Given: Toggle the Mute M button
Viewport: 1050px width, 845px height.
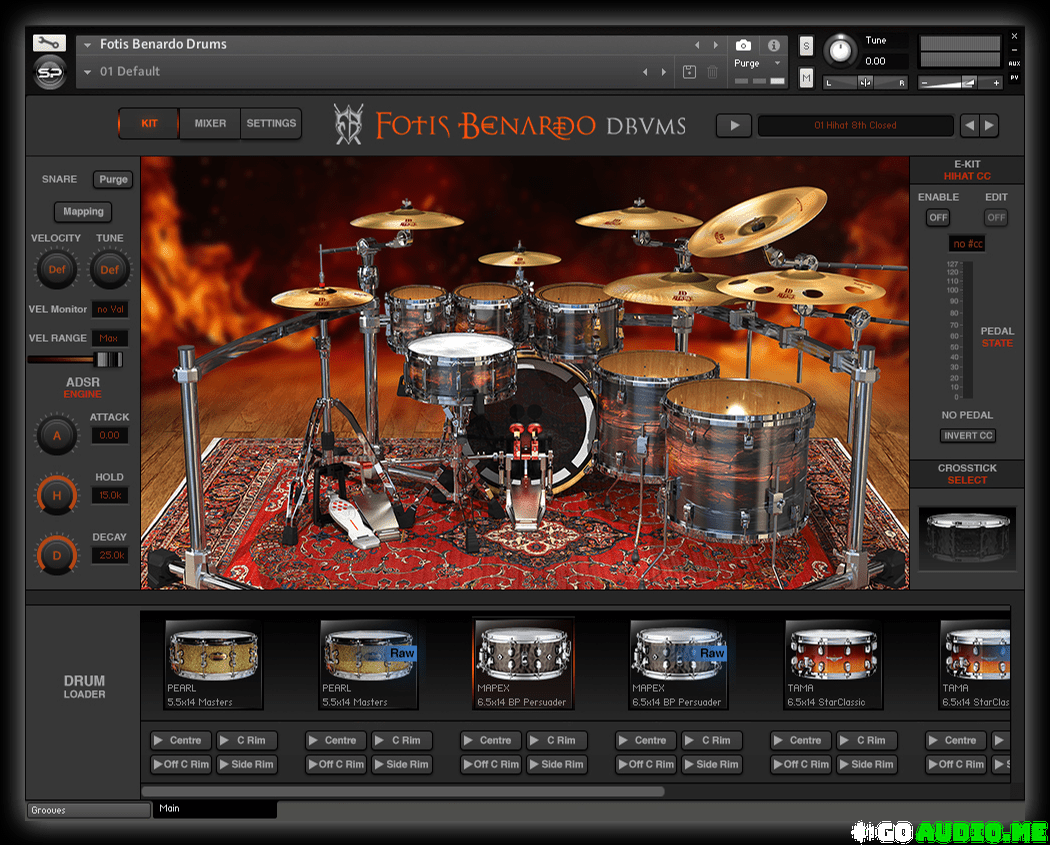Looking at the screenshot, I should click(806, 78).
